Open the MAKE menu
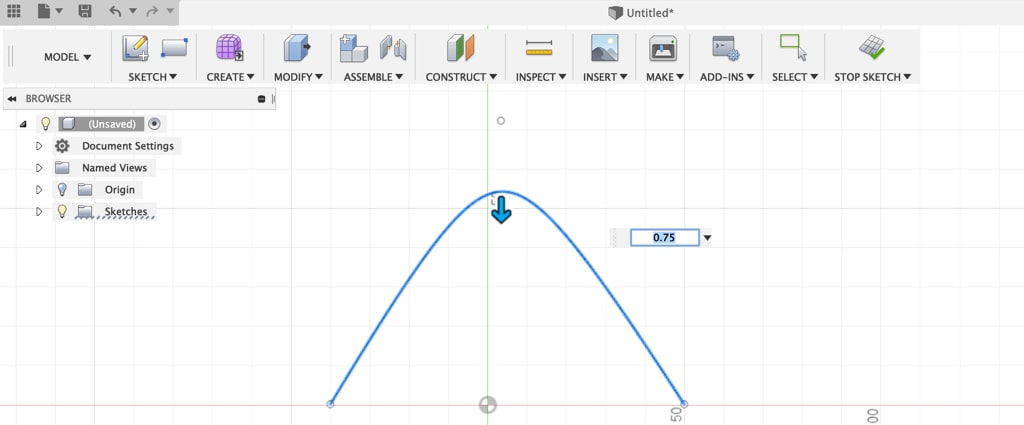This screenshot has height=425, width=1024. [x=665, y=77]
